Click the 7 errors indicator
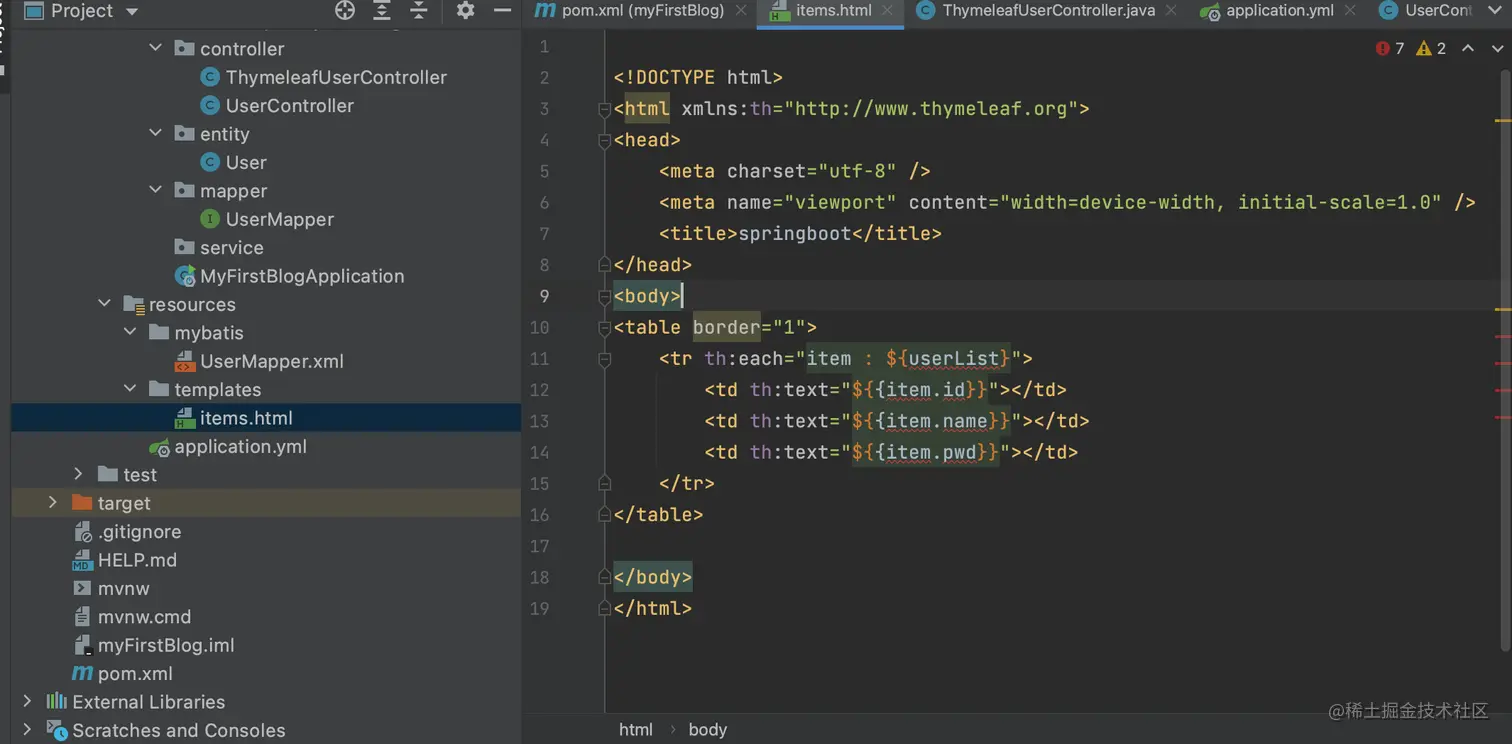Screen dimensions: 1512x744 click(1390, 48)
